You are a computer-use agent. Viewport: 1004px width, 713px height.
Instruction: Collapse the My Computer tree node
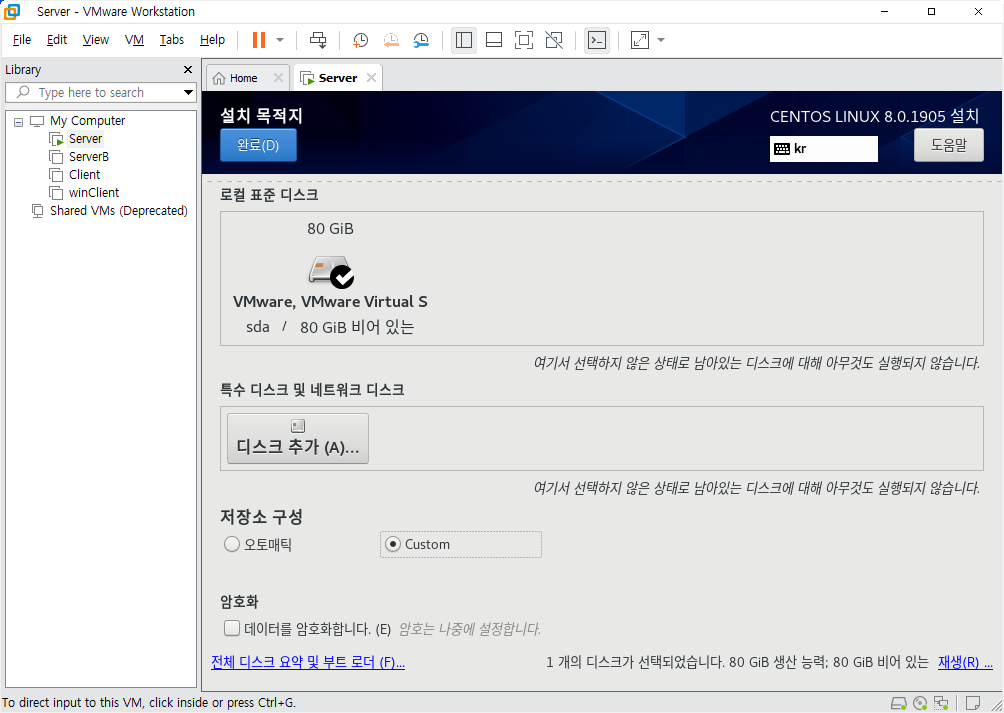click(19, 121)
